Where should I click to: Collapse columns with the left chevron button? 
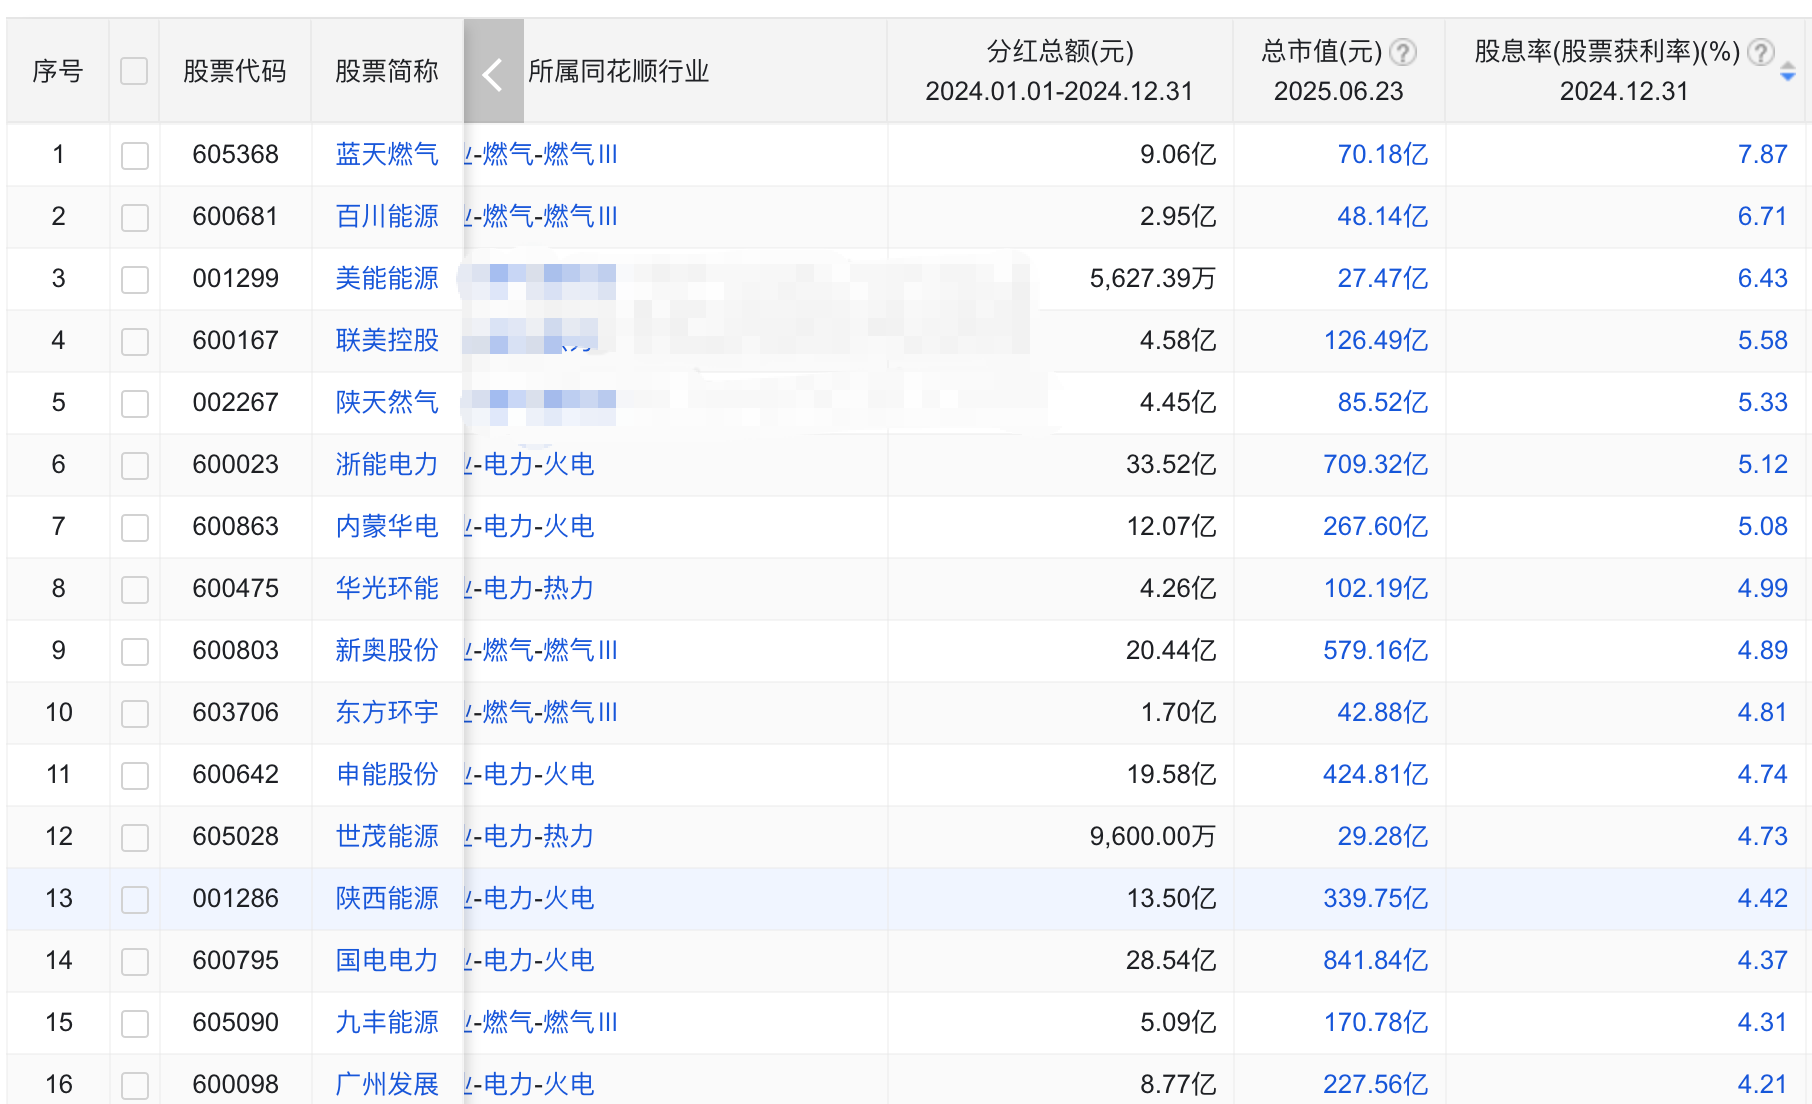[x=493, y=72]
